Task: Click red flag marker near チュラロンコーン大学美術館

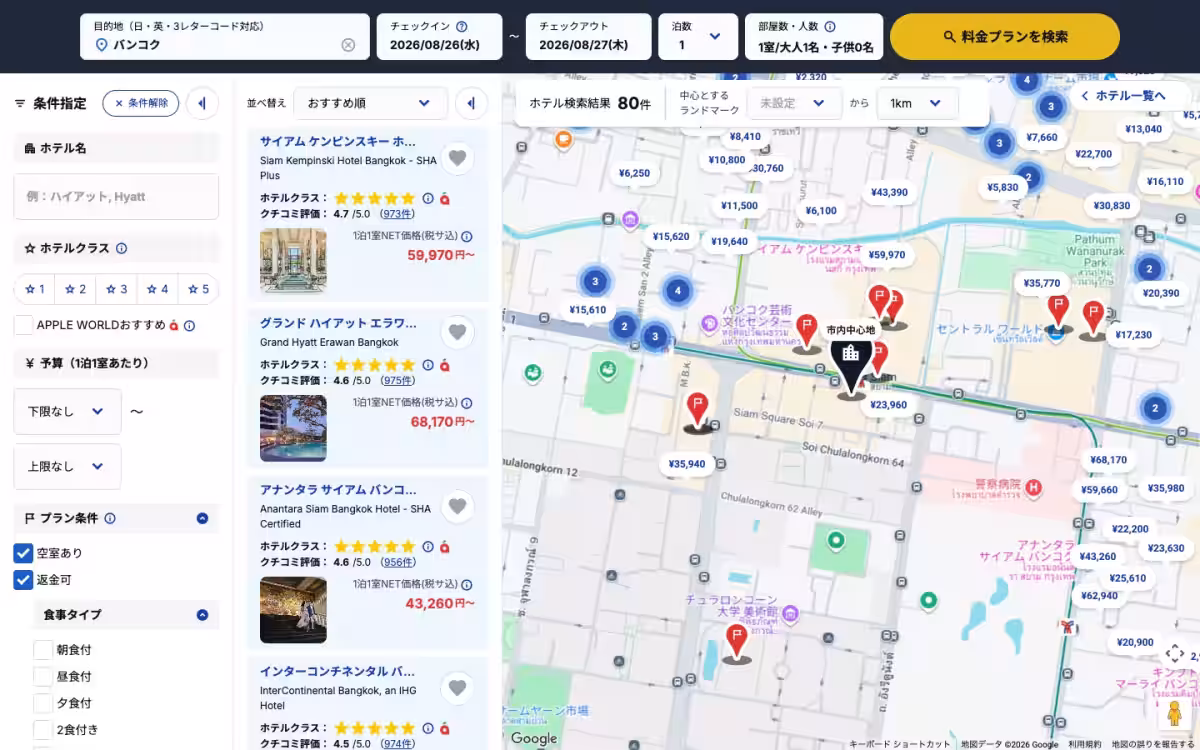Action: coord(738,642)
